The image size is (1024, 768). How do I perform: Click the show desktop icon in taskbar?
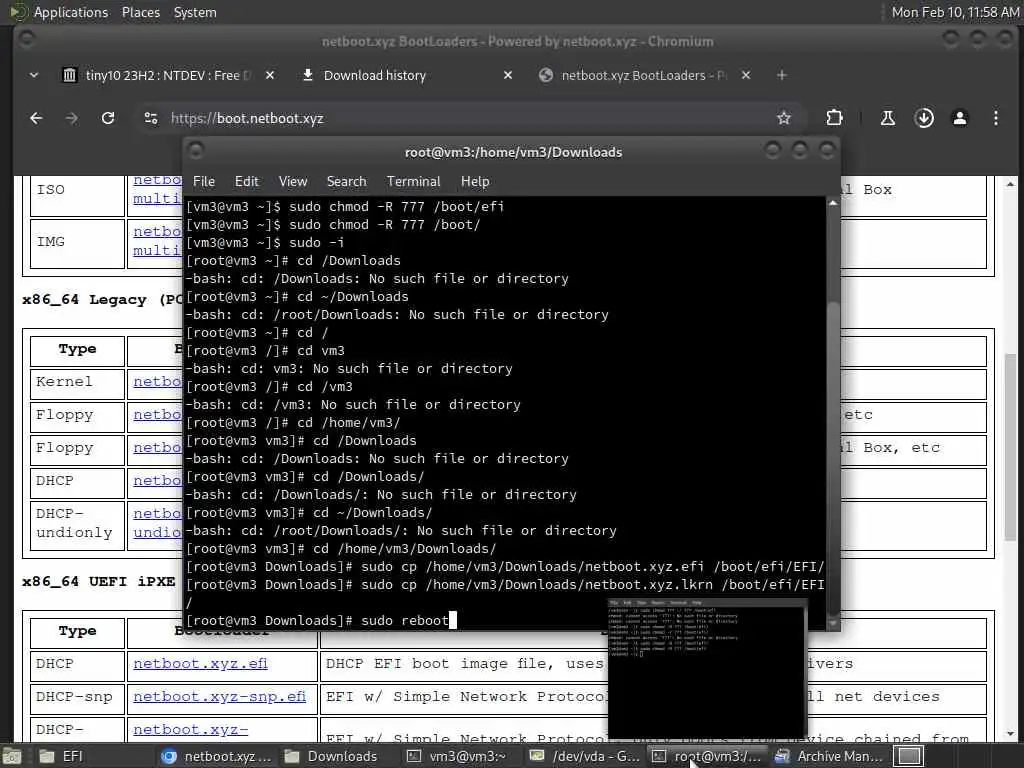click(x=12, y=756)
